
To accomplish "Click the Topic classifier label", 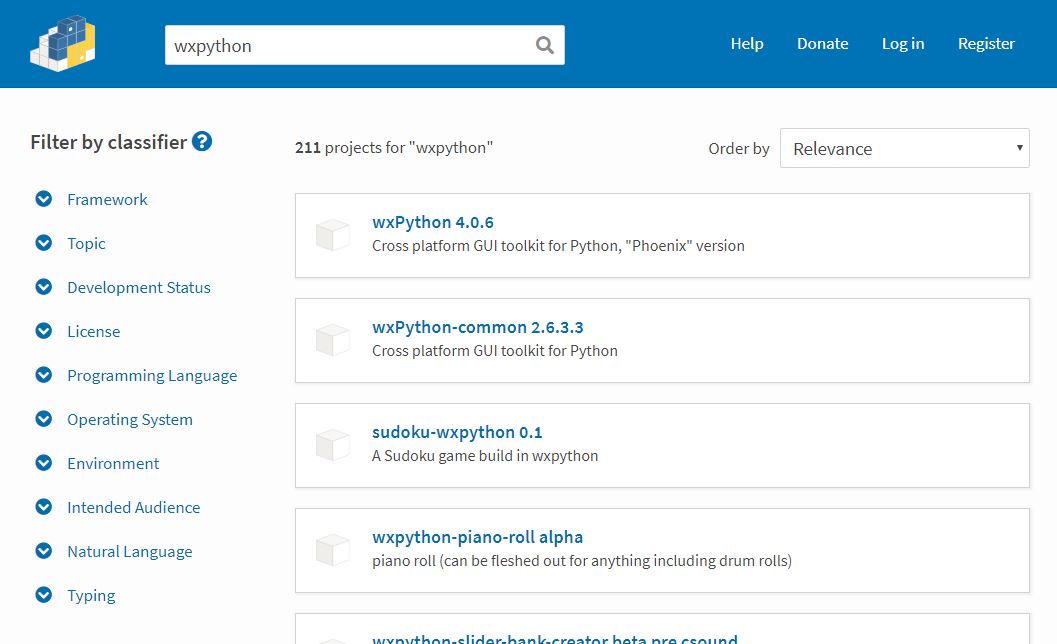I will (86, 243).
